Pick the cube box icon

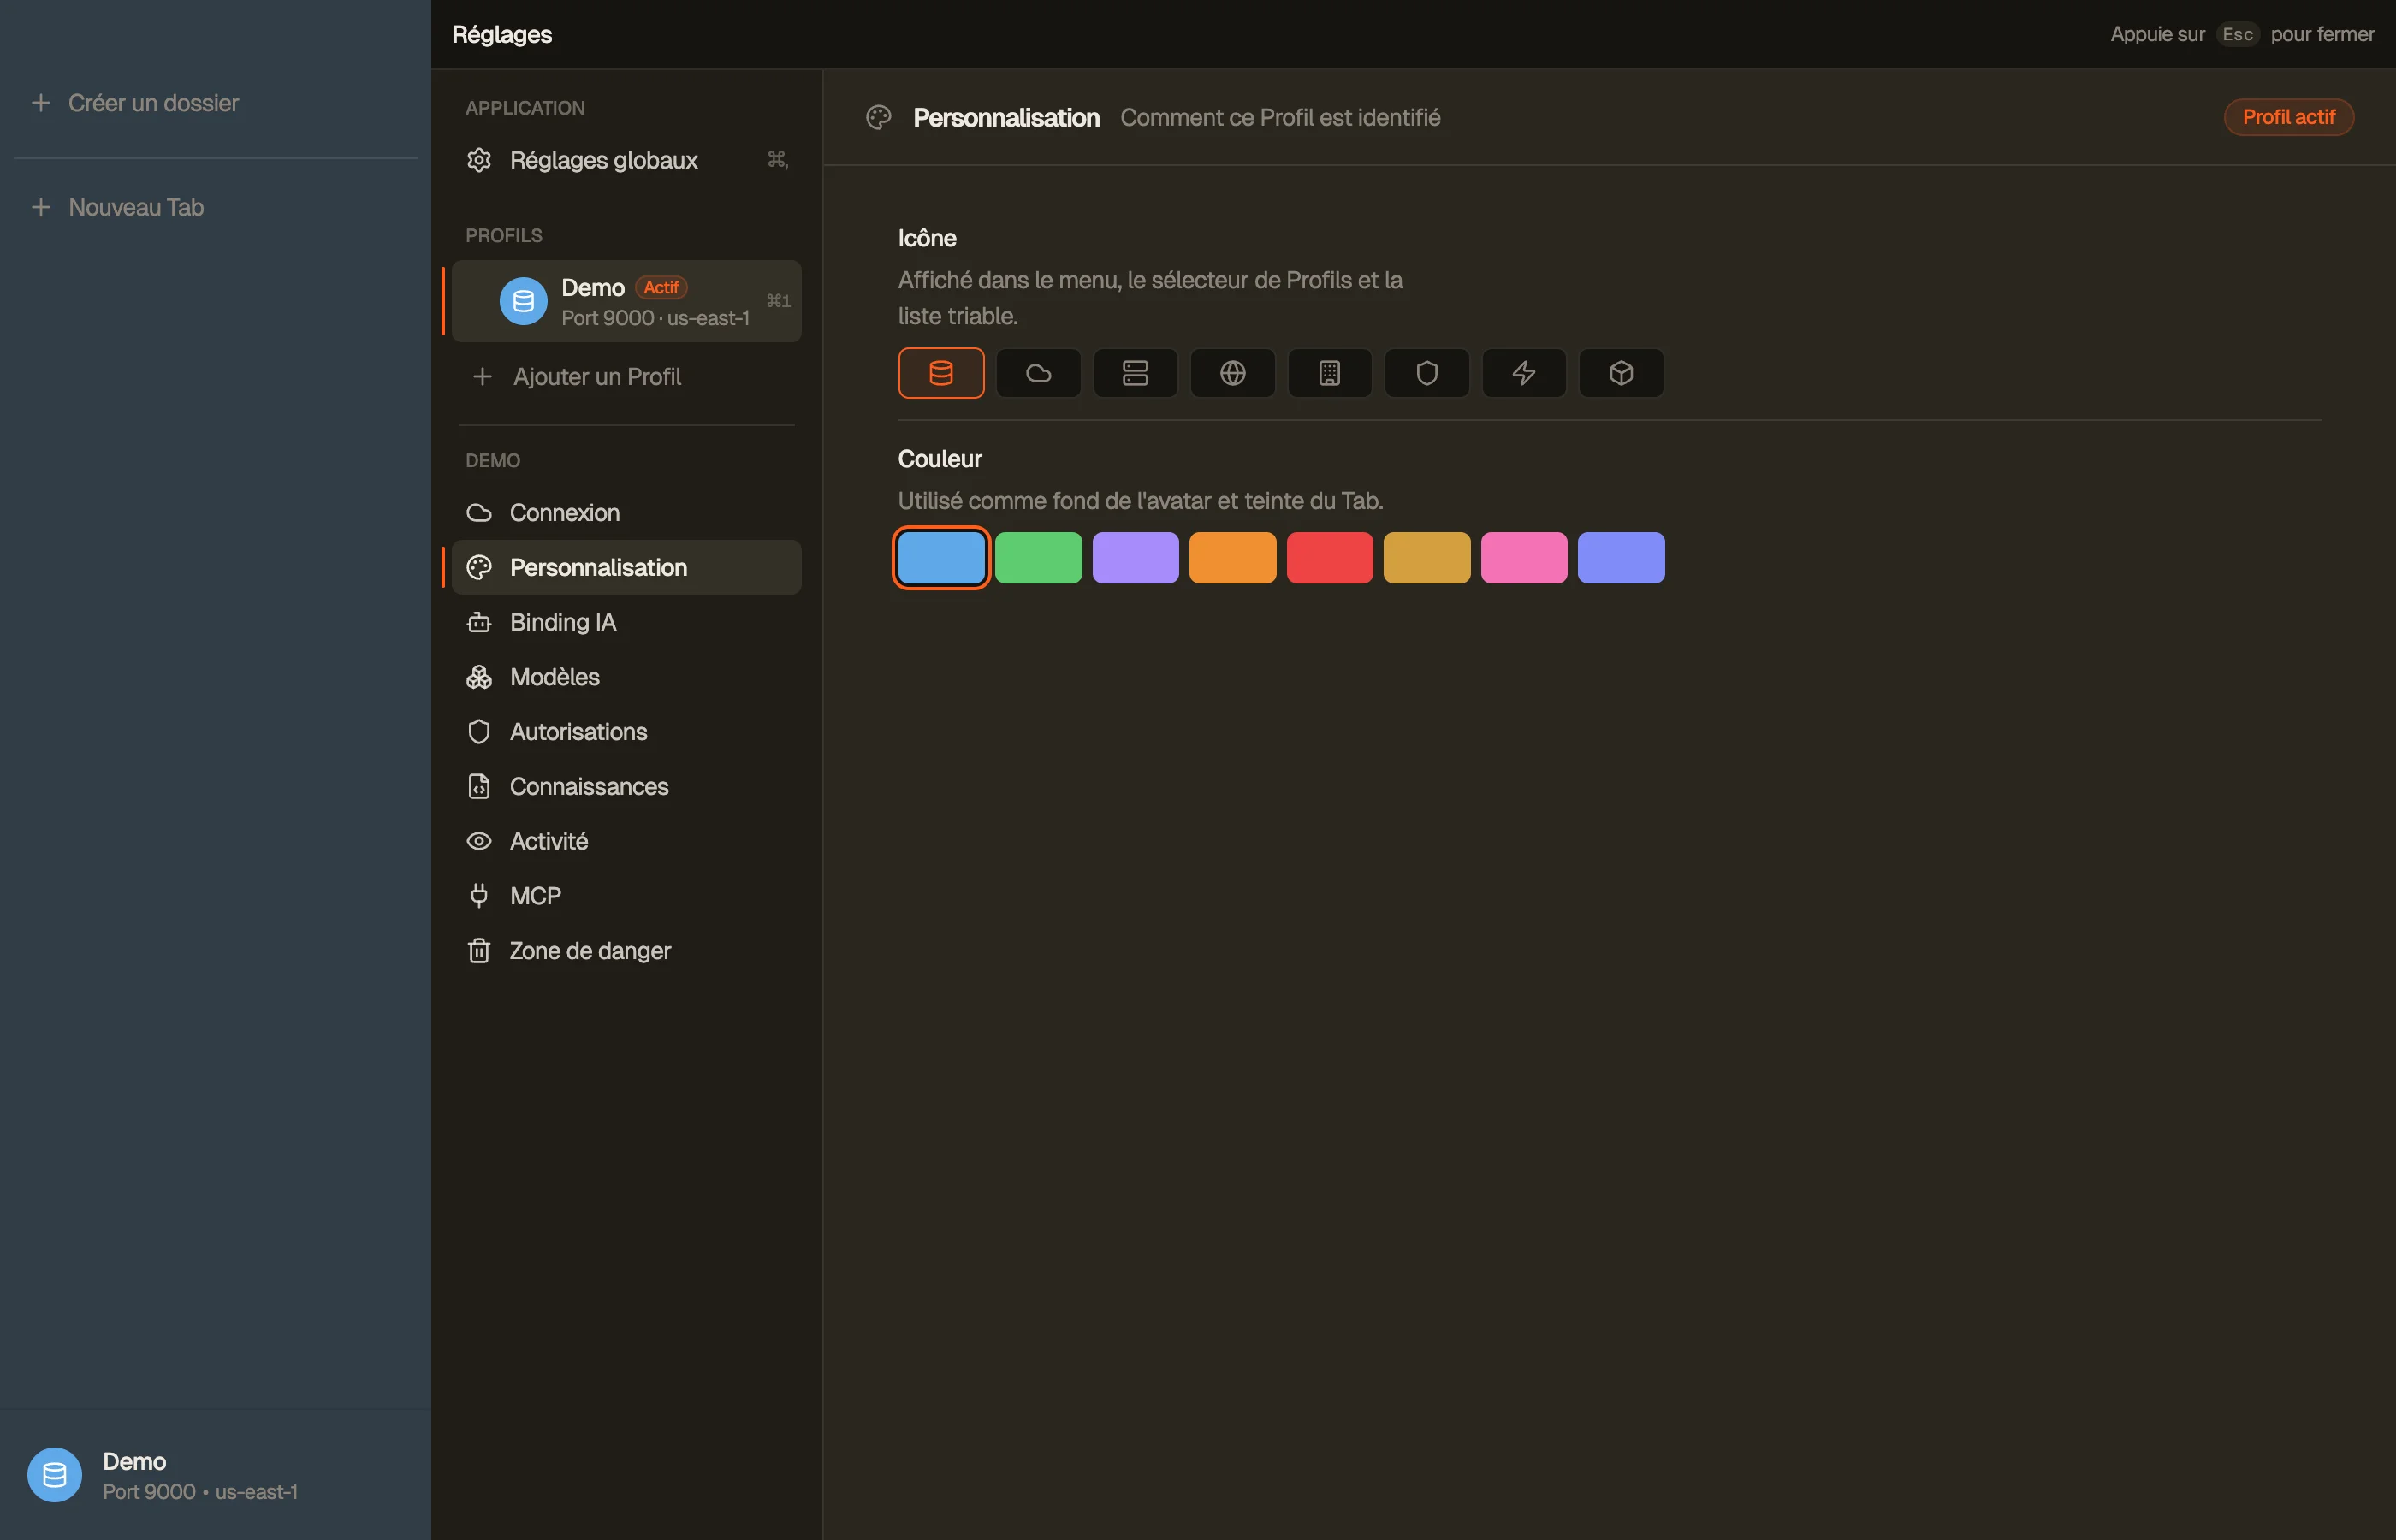point(1621,373)
